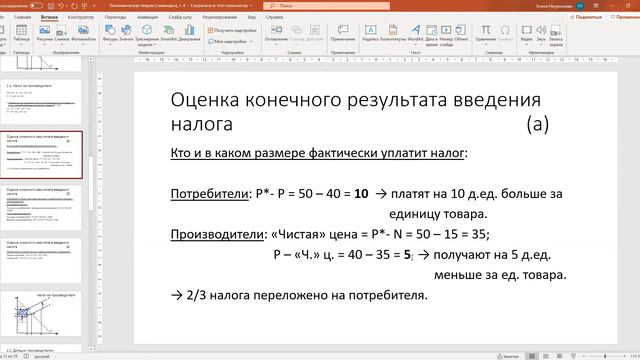Click in the Поиск search box
The height and width of the screenshot is (360, 640).
(x=327, y=6)
